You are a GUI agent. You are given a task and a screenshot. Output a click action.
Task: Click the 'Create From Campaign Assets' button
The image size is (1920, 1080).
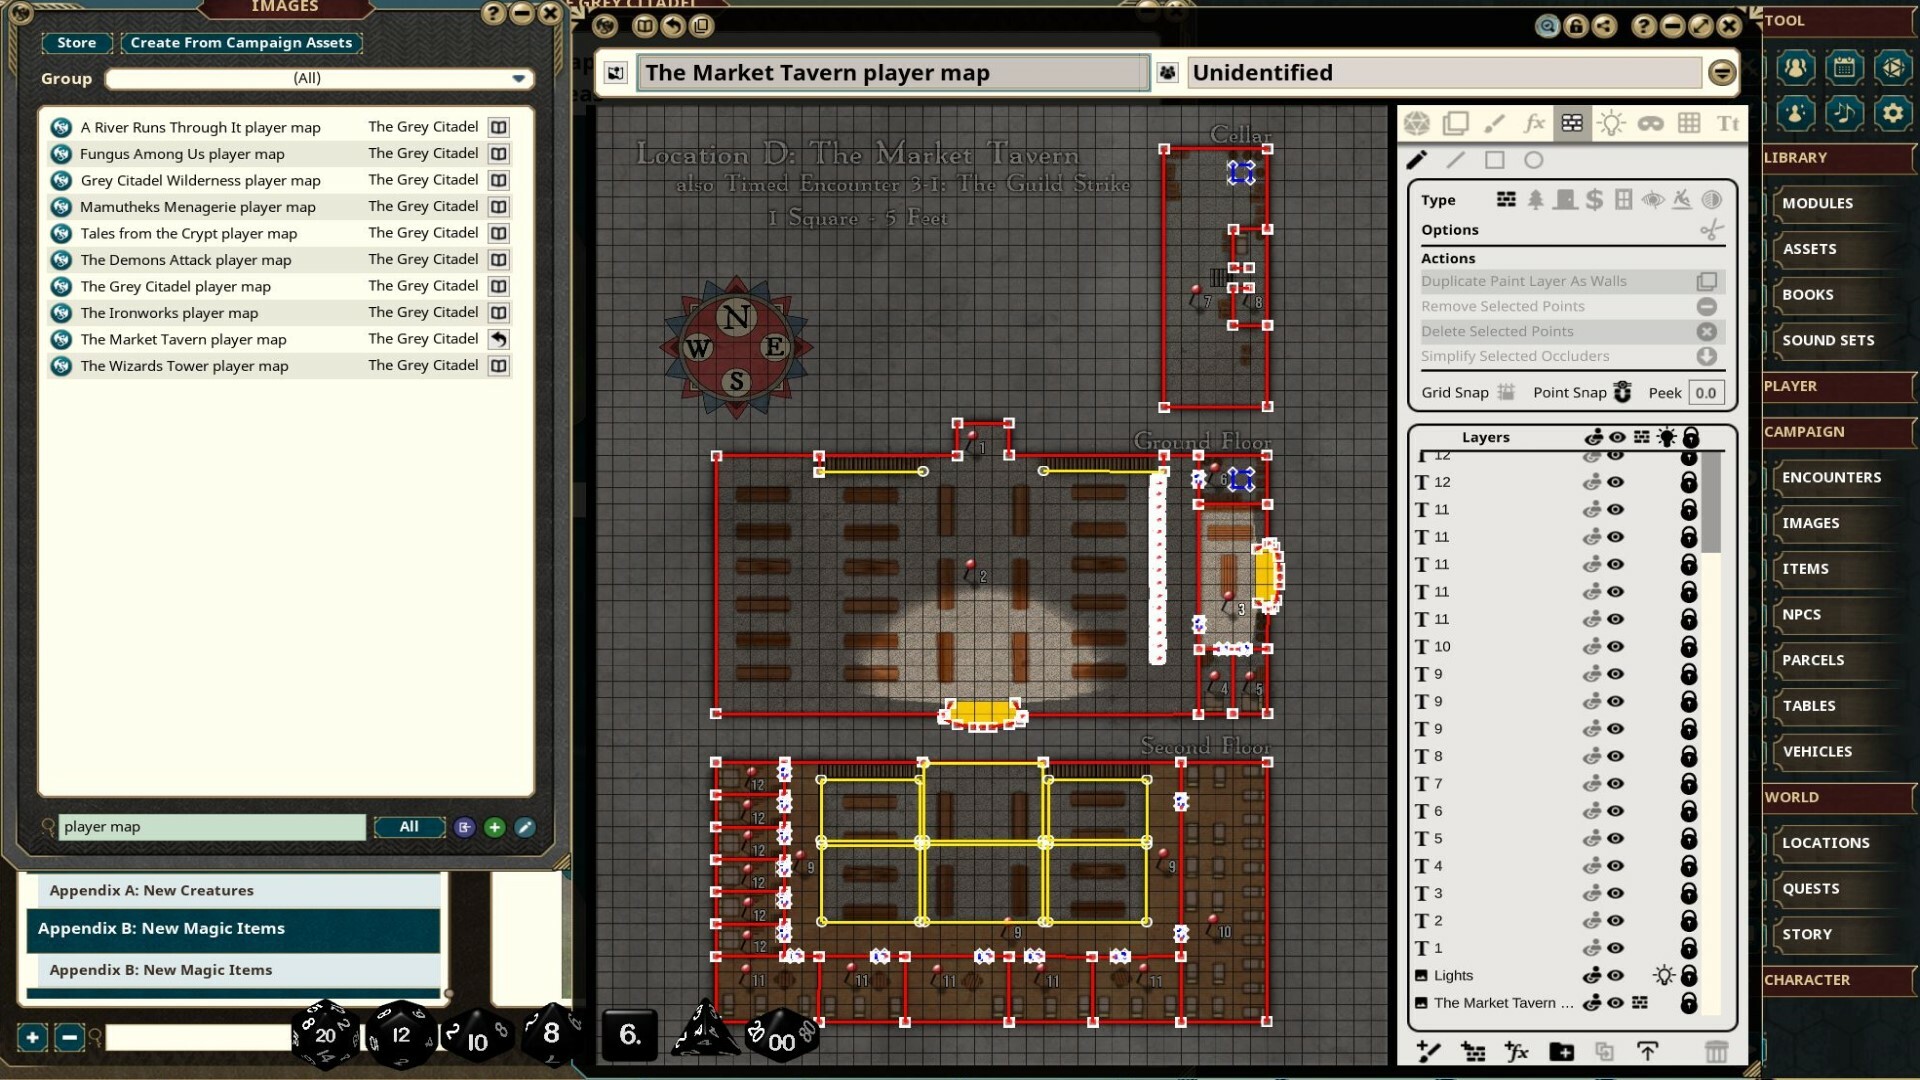241,43
